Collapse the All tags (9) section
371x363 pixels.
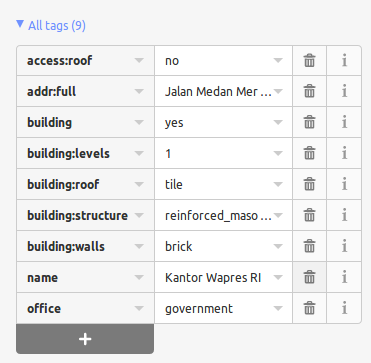(51, 25)
